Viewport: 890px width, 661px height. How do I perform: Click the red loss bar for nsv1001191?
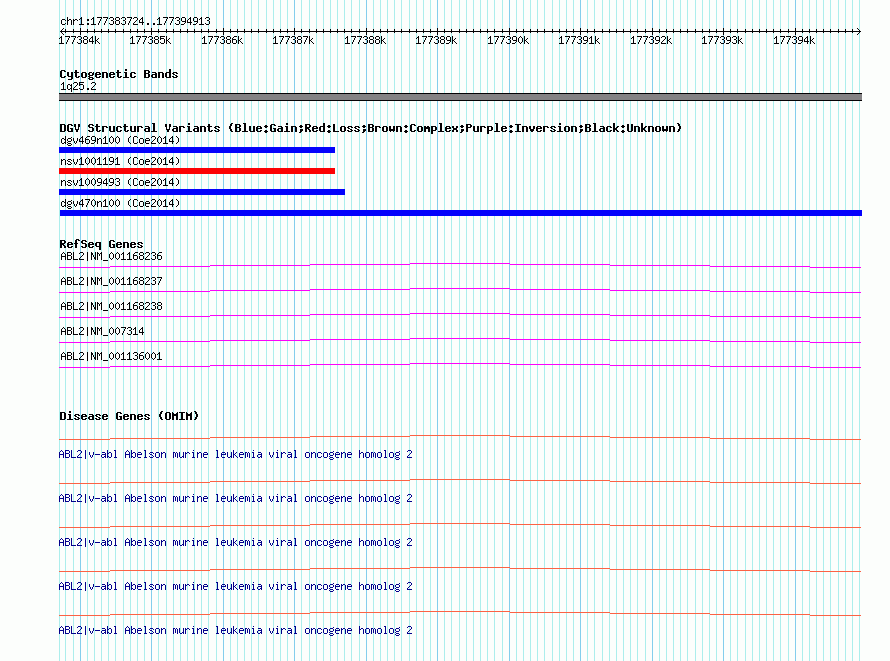(197, 171)
